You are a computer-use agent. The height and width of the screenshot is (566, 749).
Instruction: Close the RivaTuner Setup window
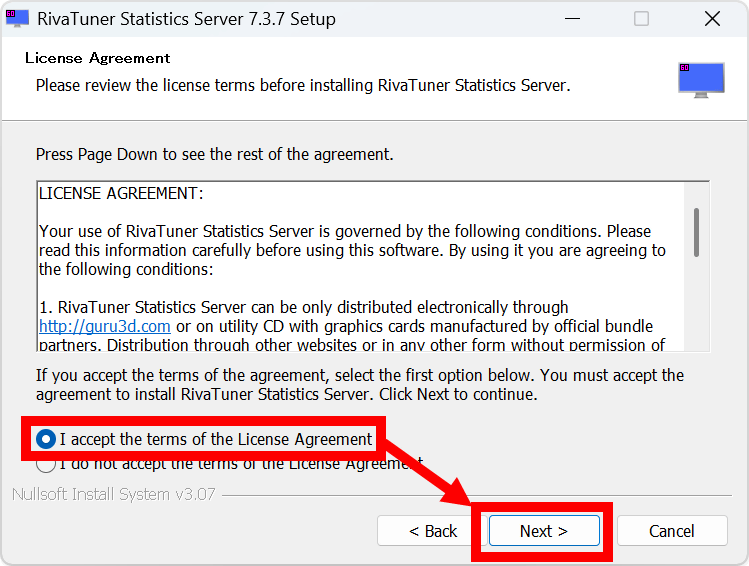tap(712, 19)
